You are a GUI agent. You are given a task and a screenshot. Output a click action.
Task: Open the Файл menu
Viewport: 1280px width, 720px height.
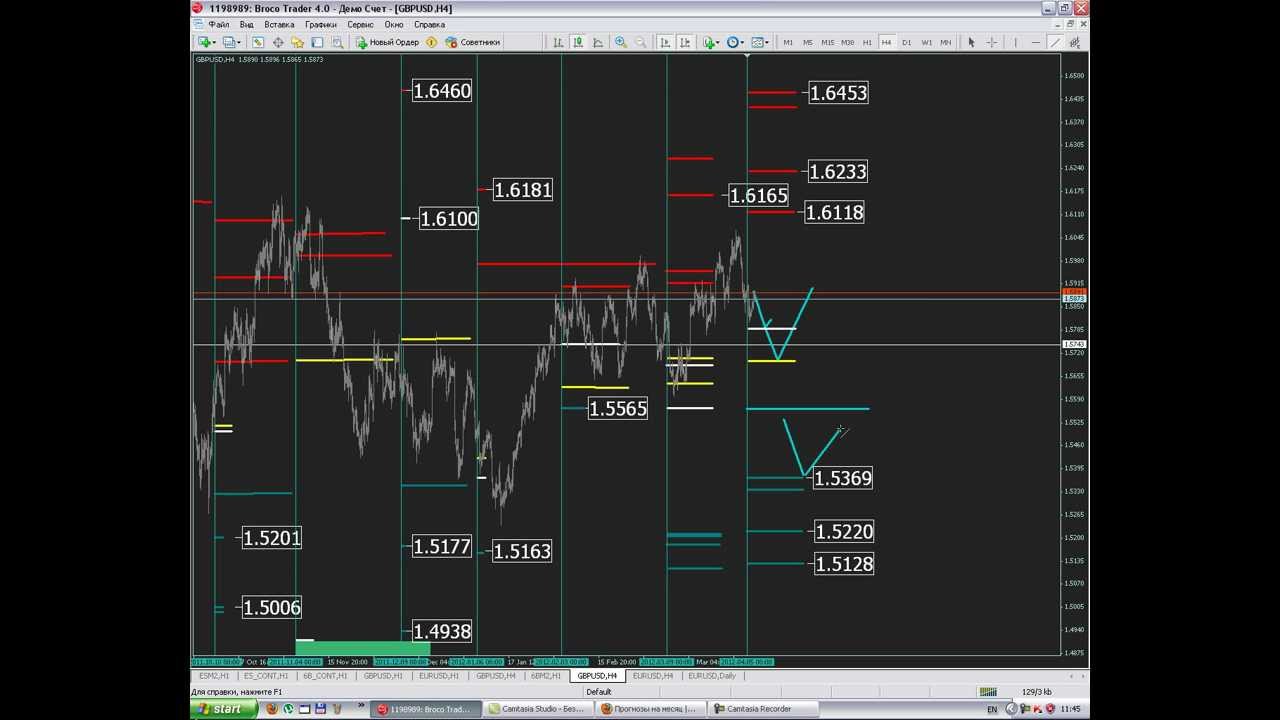tap(218, 24)
